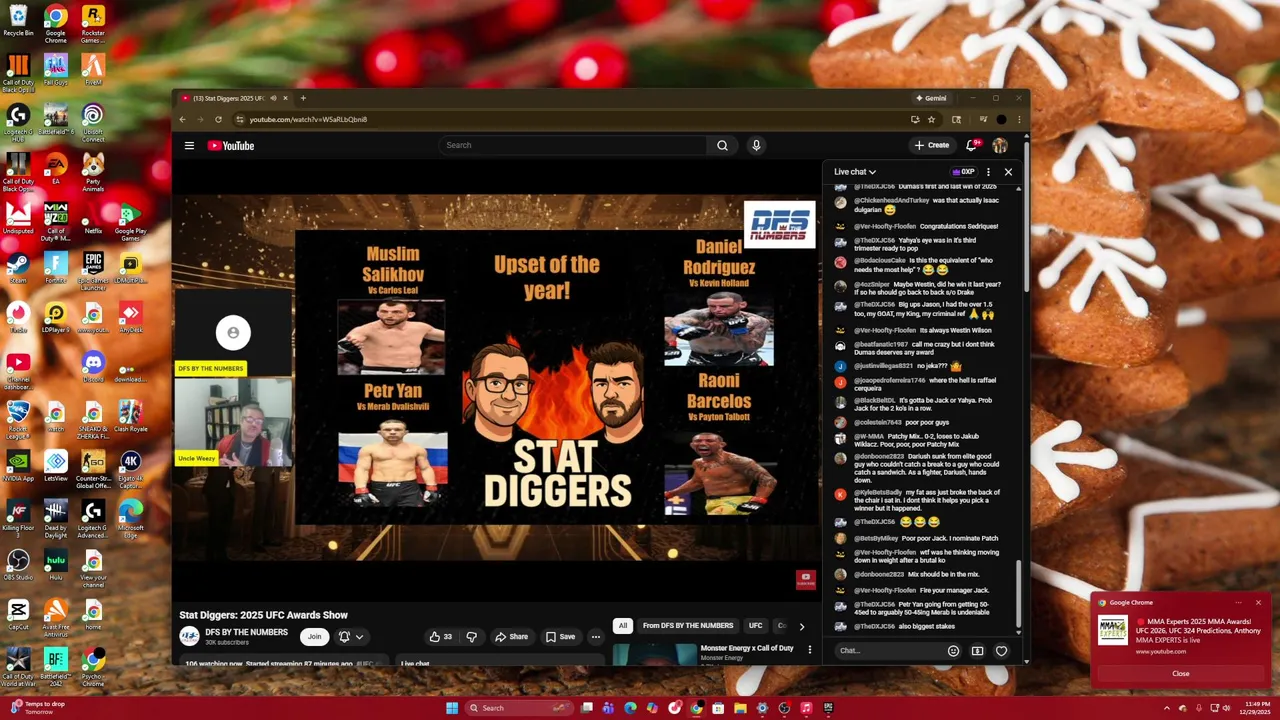Like the video with thumbs up
1280x720 pixels.
click(440, 636)
